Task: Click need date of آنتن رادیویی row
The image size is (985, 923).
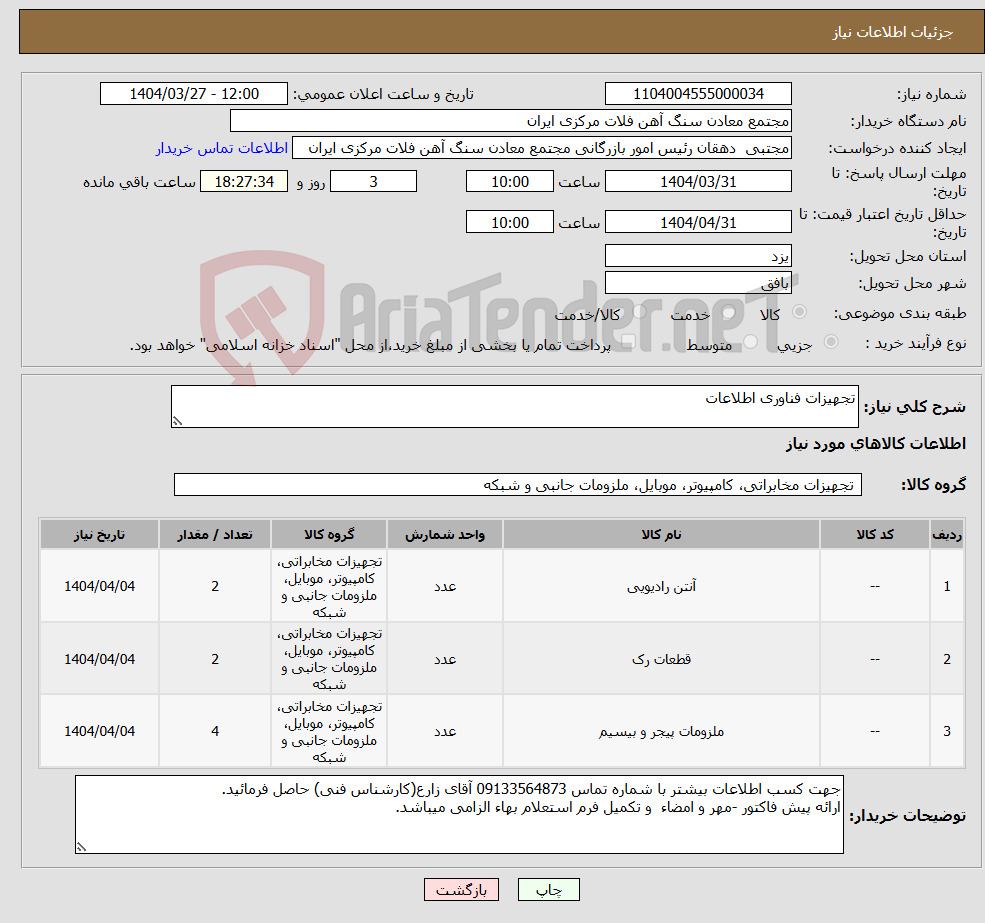Action: (x=99, y=586)
